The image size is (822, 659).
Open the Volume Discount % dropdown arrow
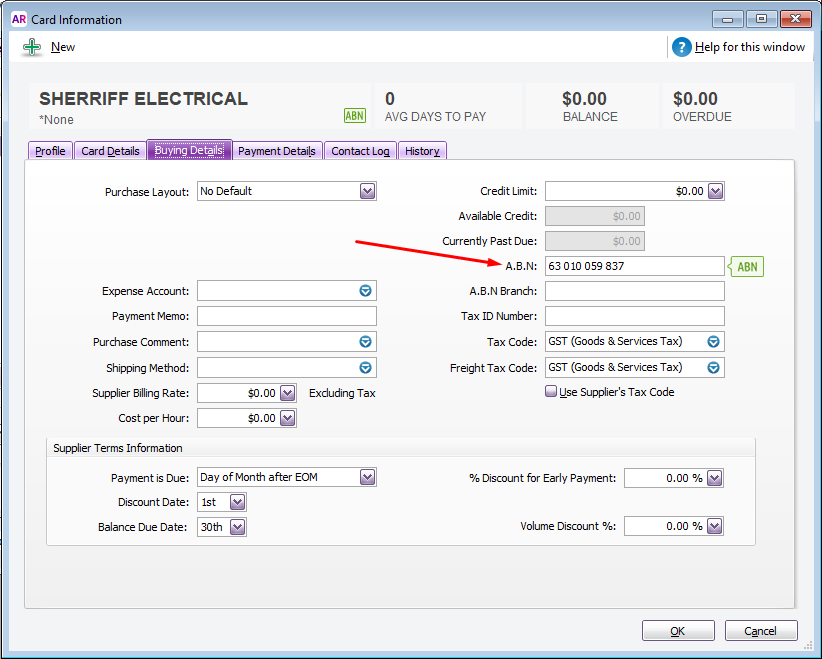pos(715,526)
